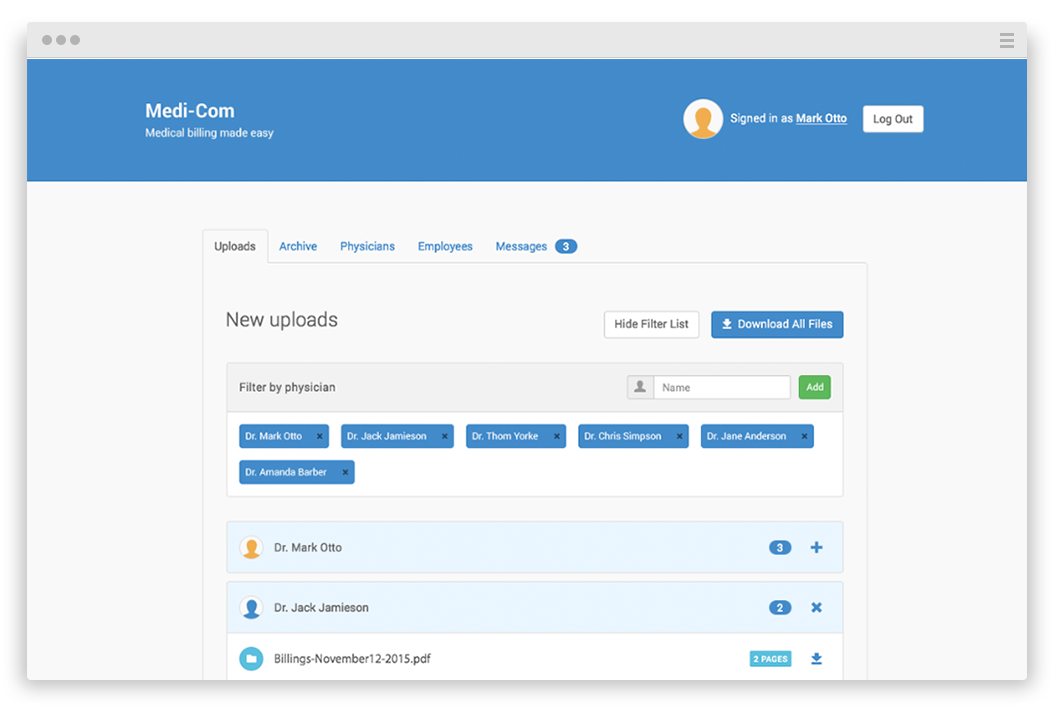Open the Mark Otto profile link

(x=821, y=118)
